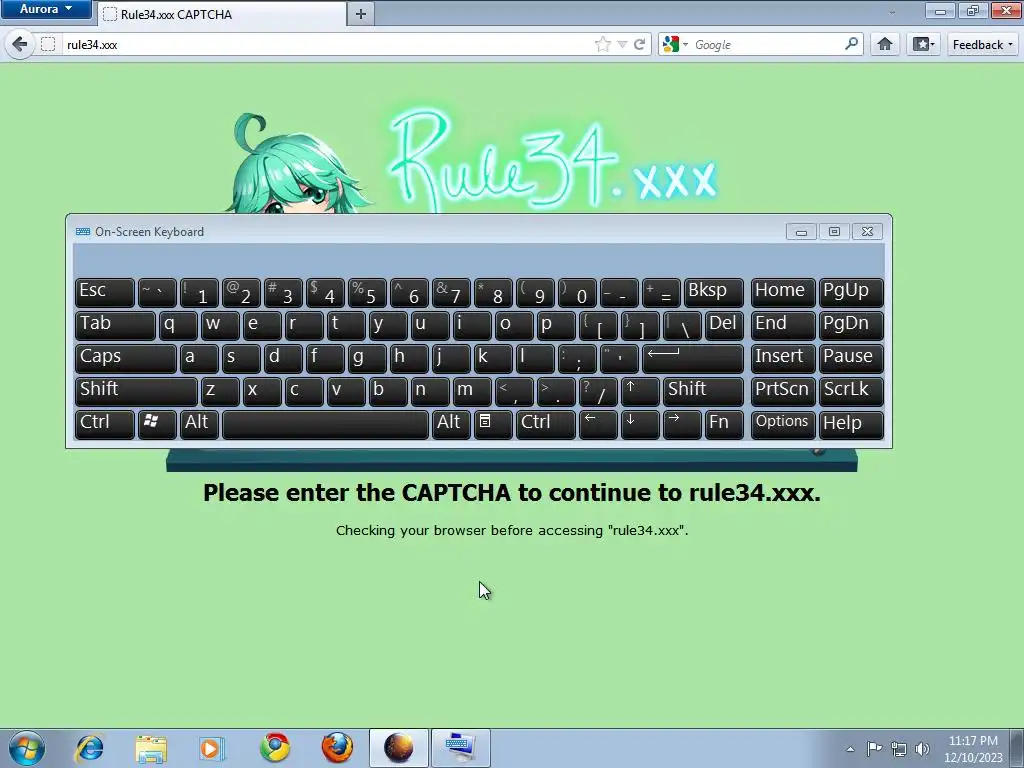Click the browser back arrow button

(x=20, y=44)
